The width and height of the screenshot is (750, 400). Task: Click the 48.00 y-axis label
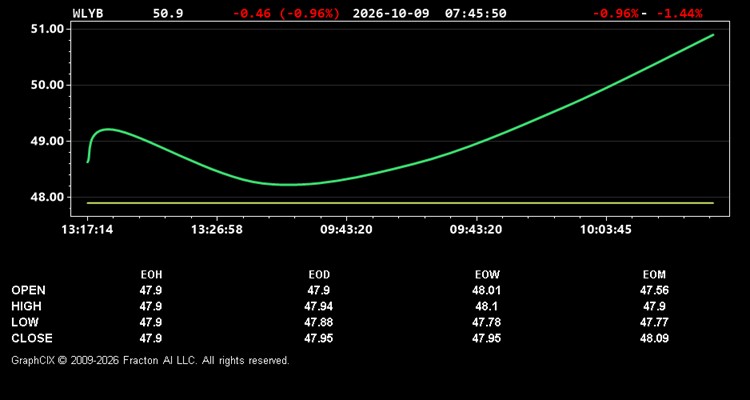pos(46,197)
